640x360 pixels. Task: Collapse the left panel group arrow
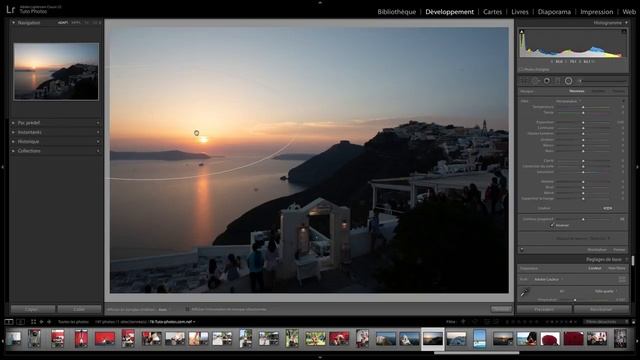[x=2, y=167]
